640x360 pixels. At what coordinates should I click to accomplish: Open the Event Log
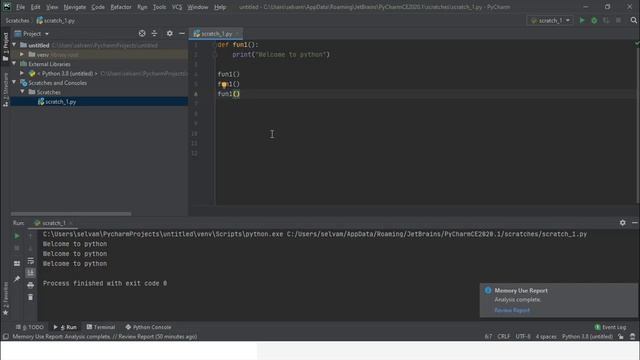point(610,327)
